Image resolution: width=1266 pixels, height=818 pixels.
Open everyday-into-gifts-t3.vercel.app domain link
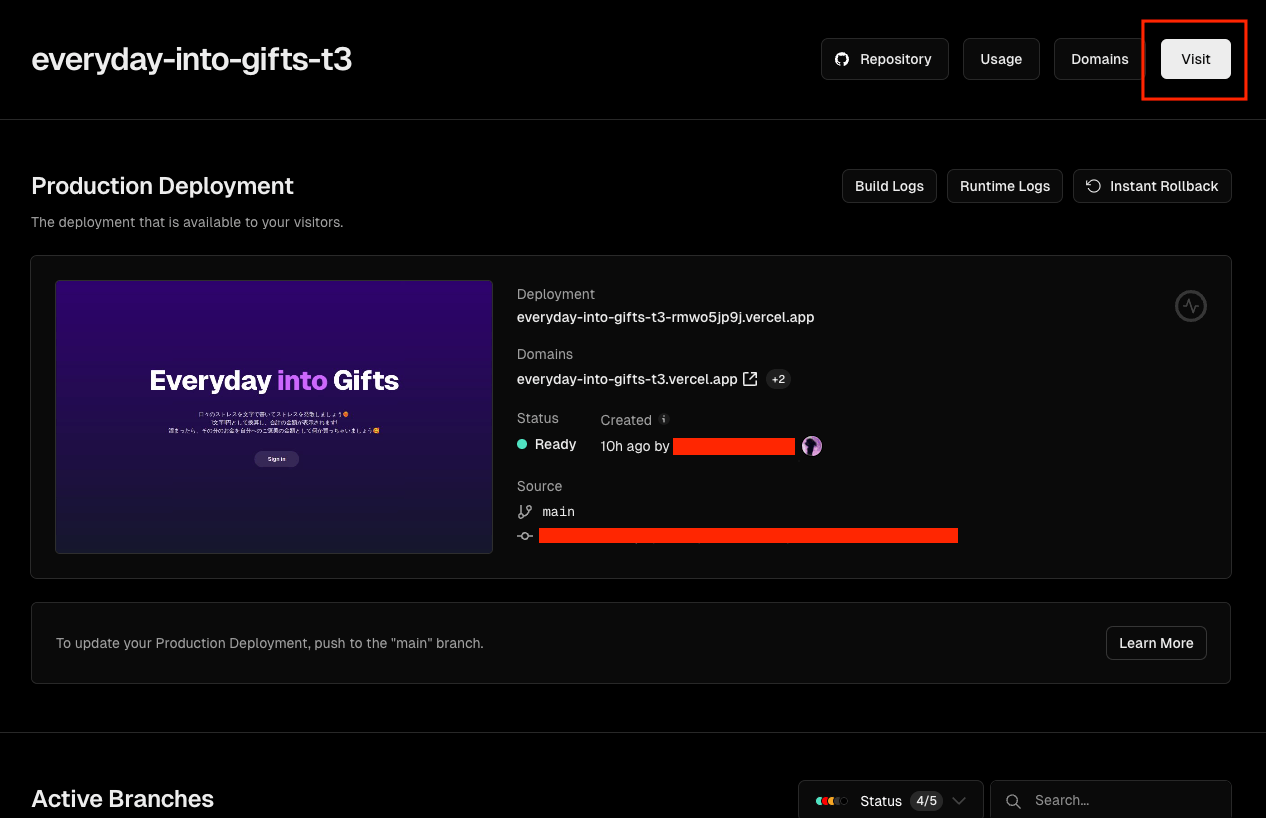(x=627, y=379)
